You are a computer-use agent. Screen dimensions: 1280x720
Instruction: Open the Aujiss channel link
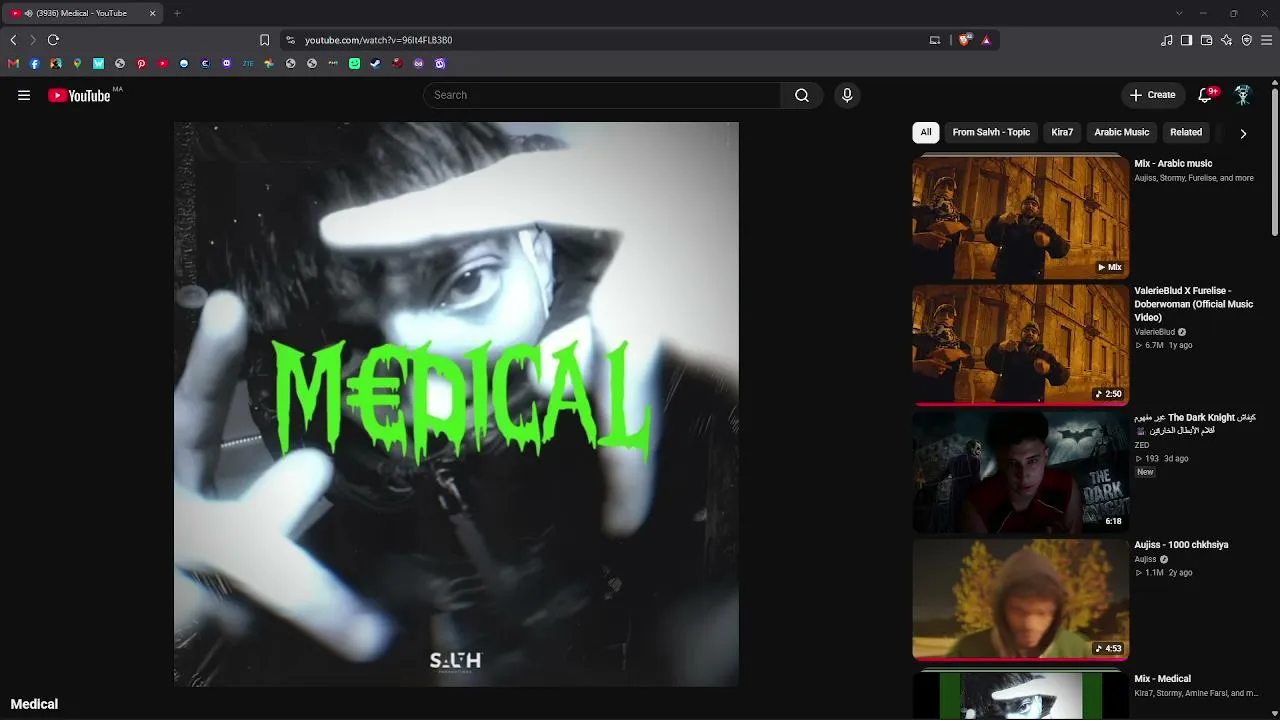coord(1145,559)
